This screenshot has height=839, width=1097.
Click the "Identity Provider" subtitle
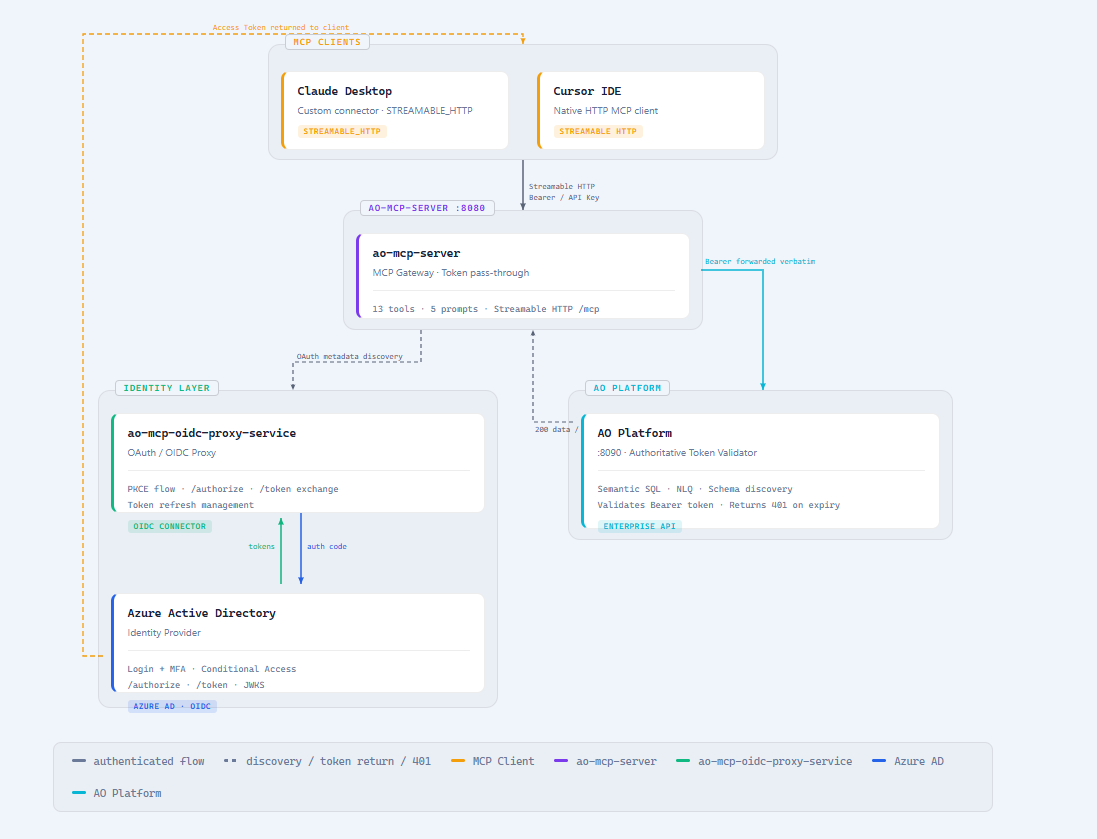coord(164,633)
